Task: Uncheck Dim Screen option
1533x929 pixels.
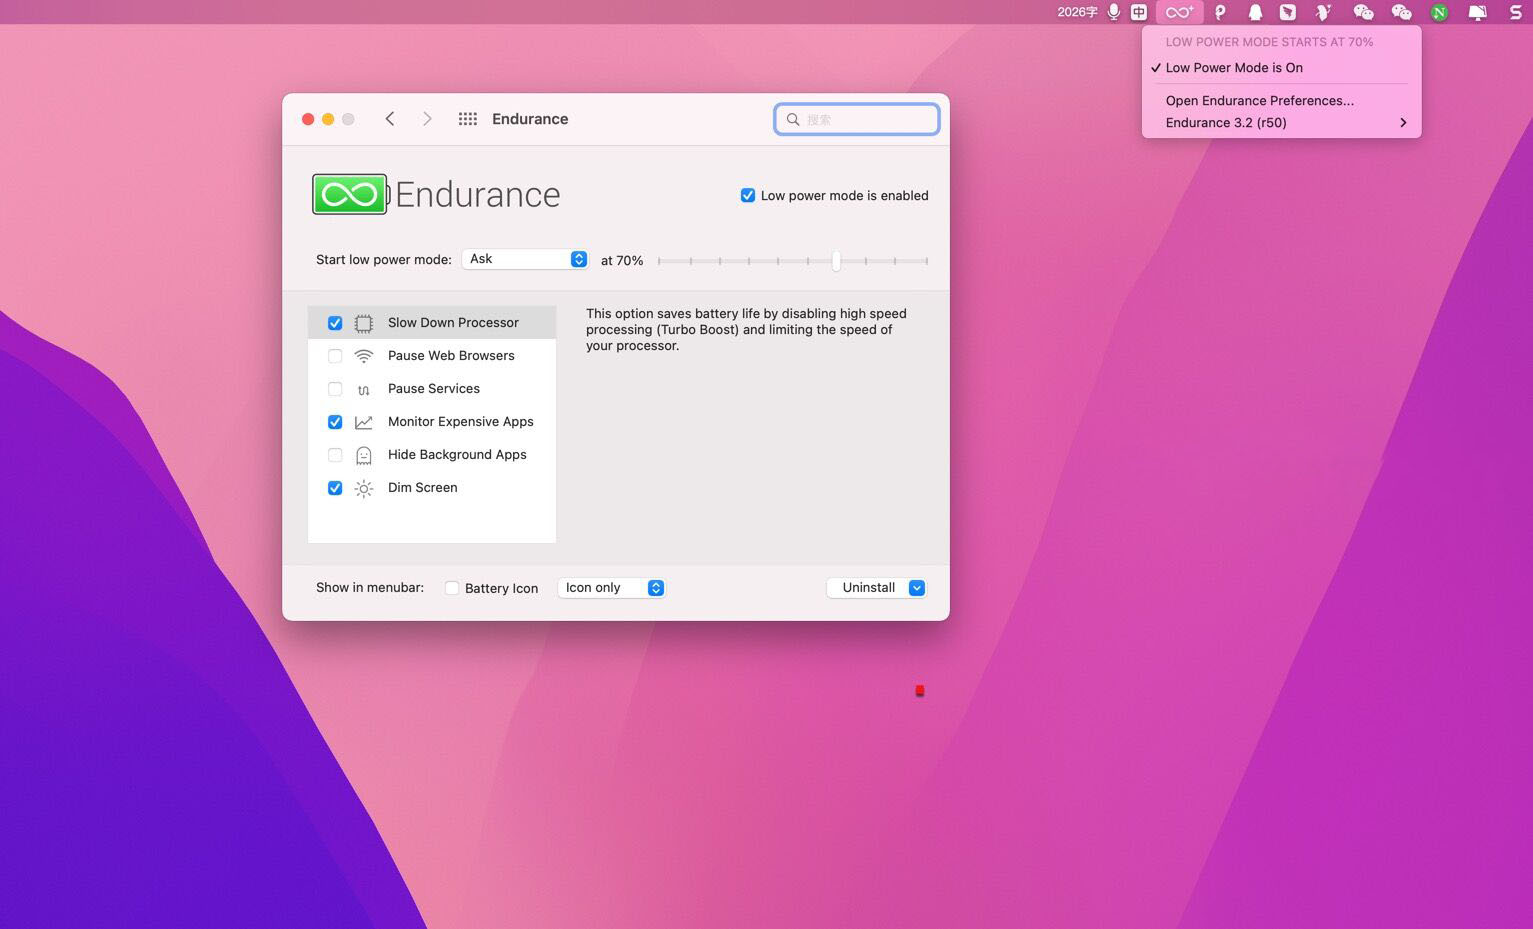Action: click(335, 488)
